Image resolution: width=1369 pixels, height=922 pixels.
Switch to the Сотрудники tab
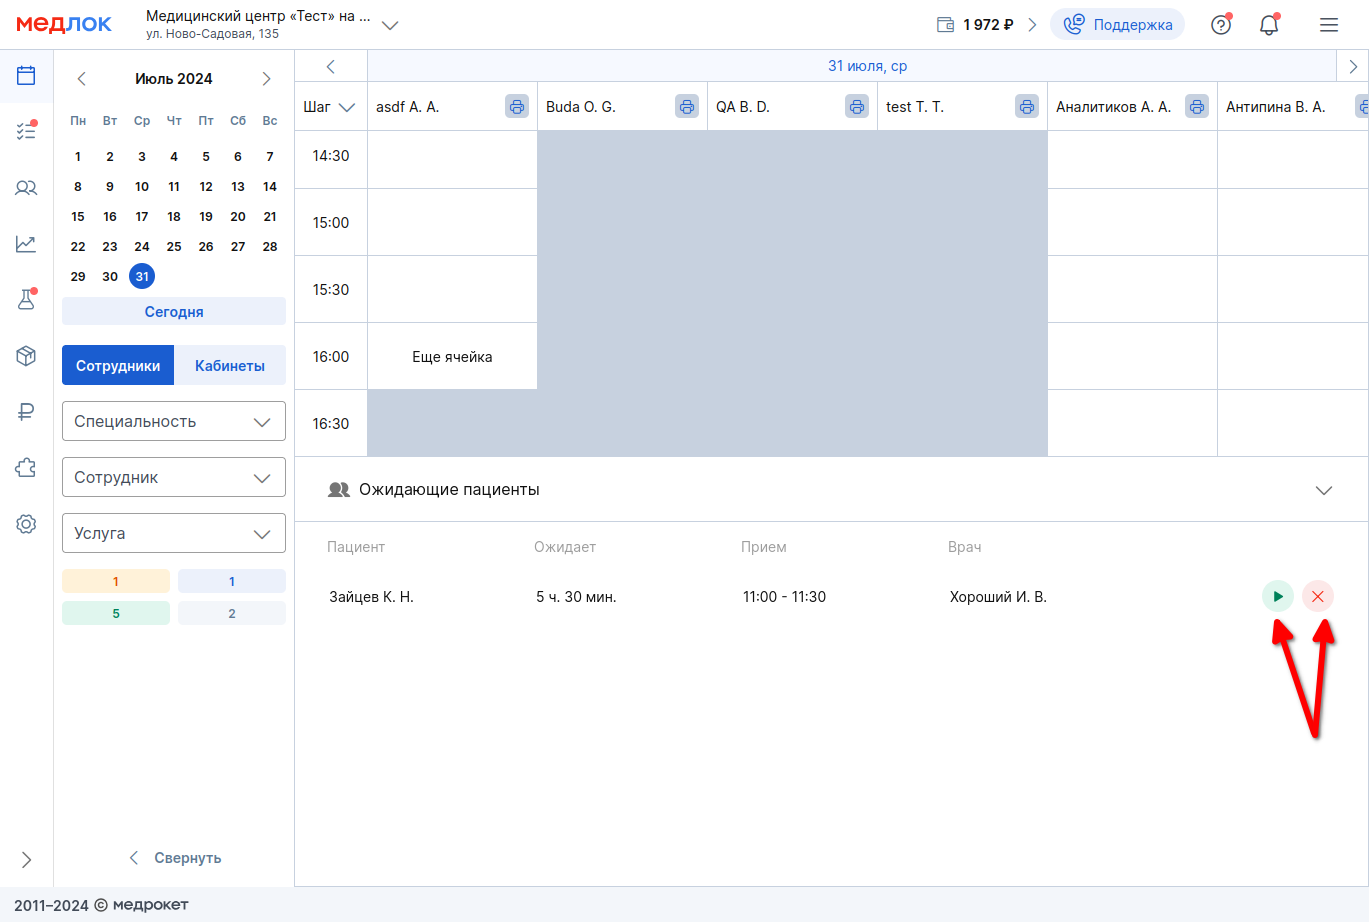[x=118, y=366]
